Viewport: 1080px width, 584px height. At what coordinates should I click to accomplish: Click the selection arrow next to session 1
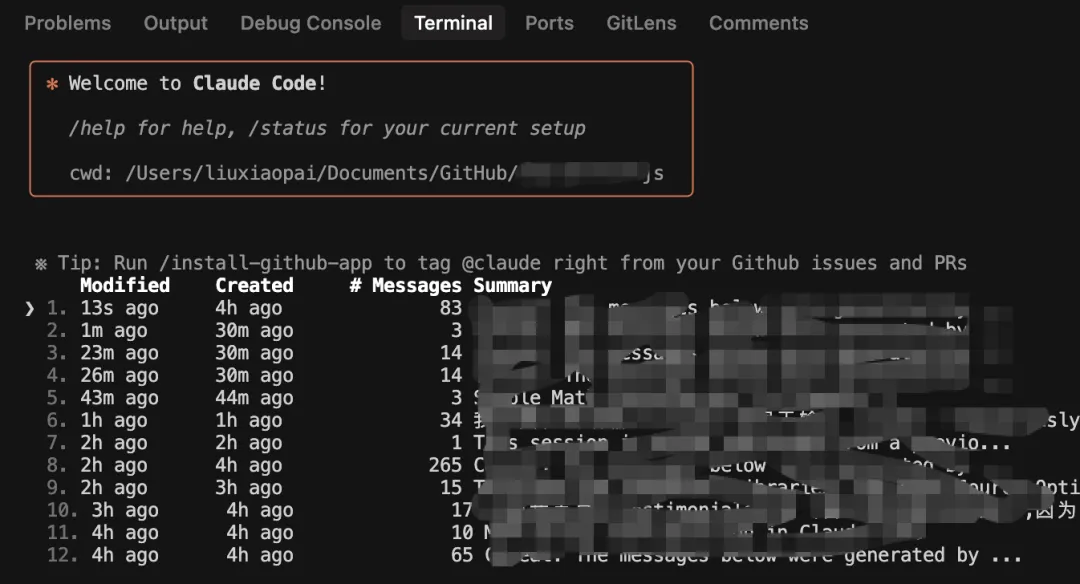[28, 308]
